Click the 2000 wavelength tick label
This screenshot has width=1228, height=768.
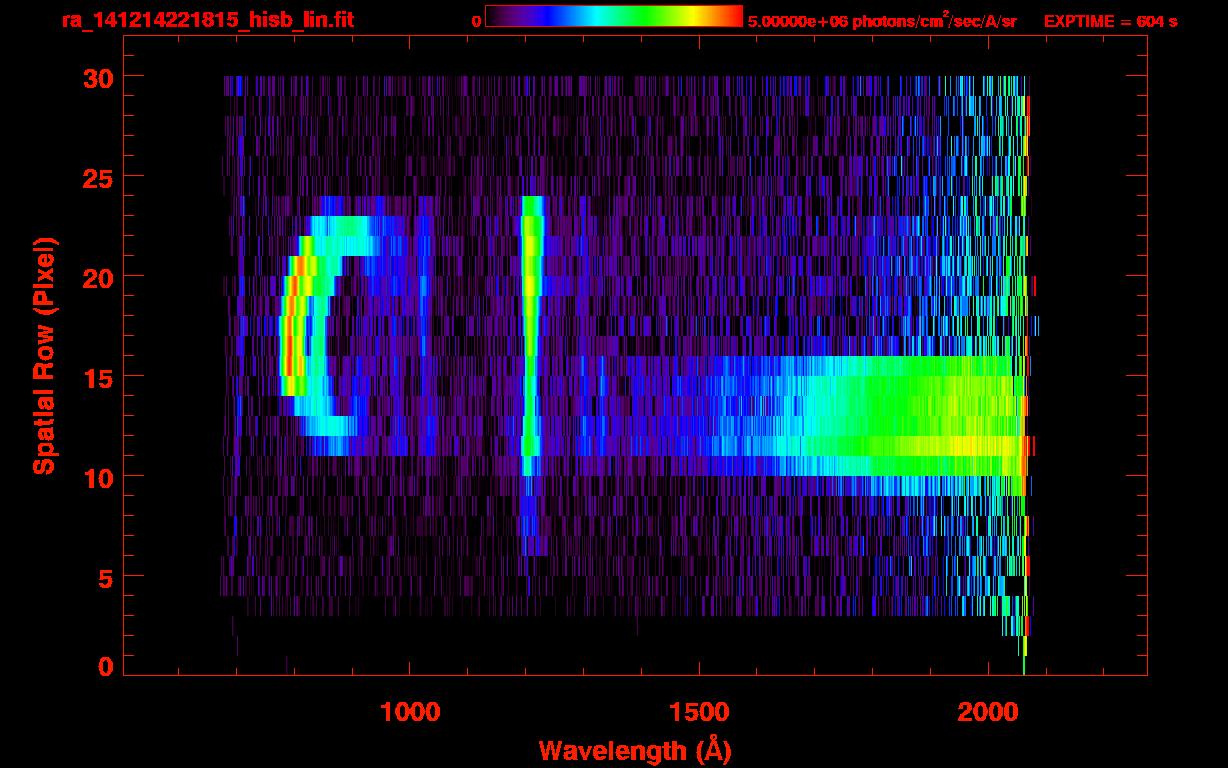click(x=986, y=712)
